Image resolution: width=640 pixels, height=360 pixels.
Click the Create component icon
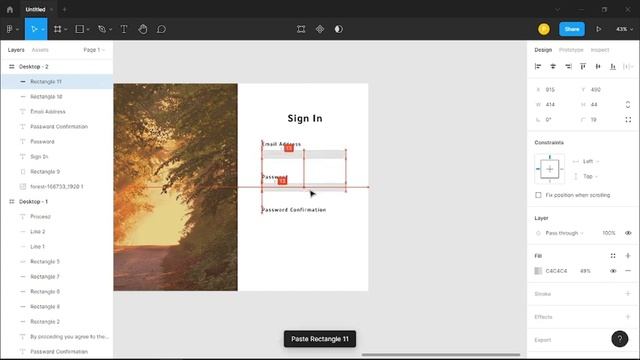coord(320,29)
